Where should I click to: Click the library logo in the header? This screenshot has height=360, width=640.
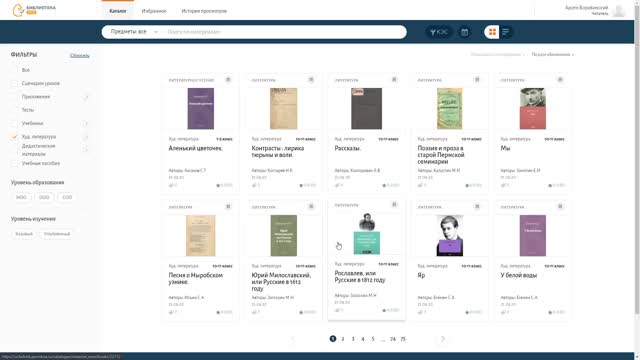(34, 10)
